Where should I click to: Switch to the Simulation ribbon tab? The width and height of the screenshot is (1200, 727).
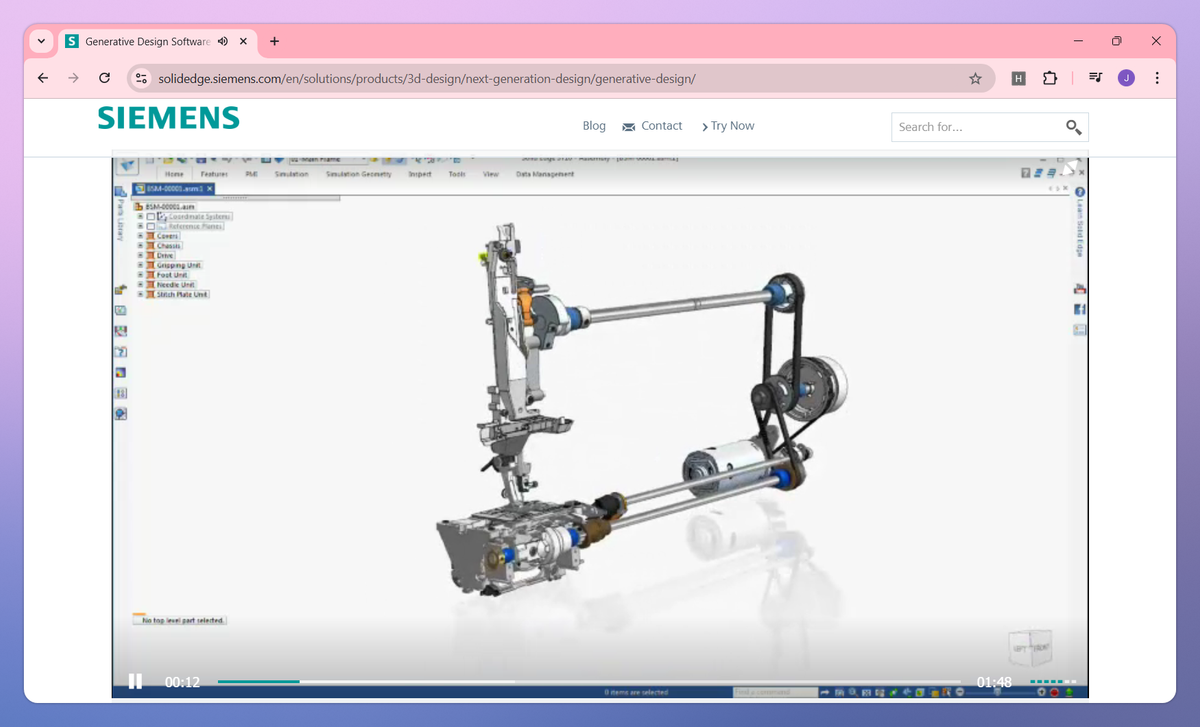click(x=291, y=174)
